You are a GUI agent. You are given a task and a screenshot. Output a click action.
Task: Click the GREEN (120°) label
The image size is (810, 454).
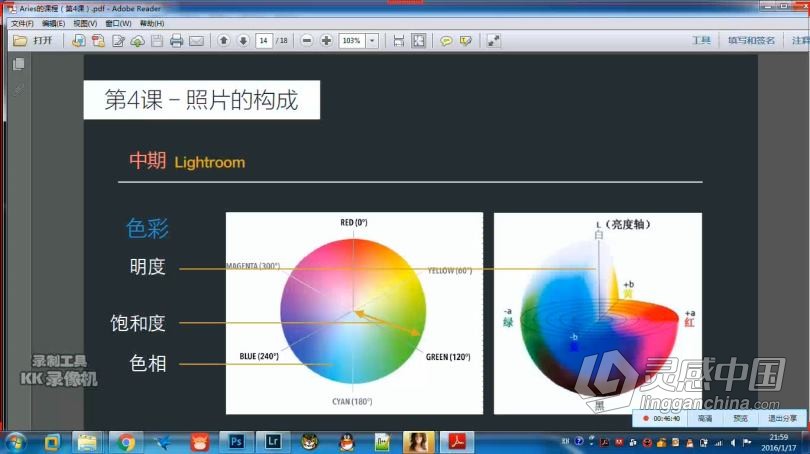click(x=448, y=357)
